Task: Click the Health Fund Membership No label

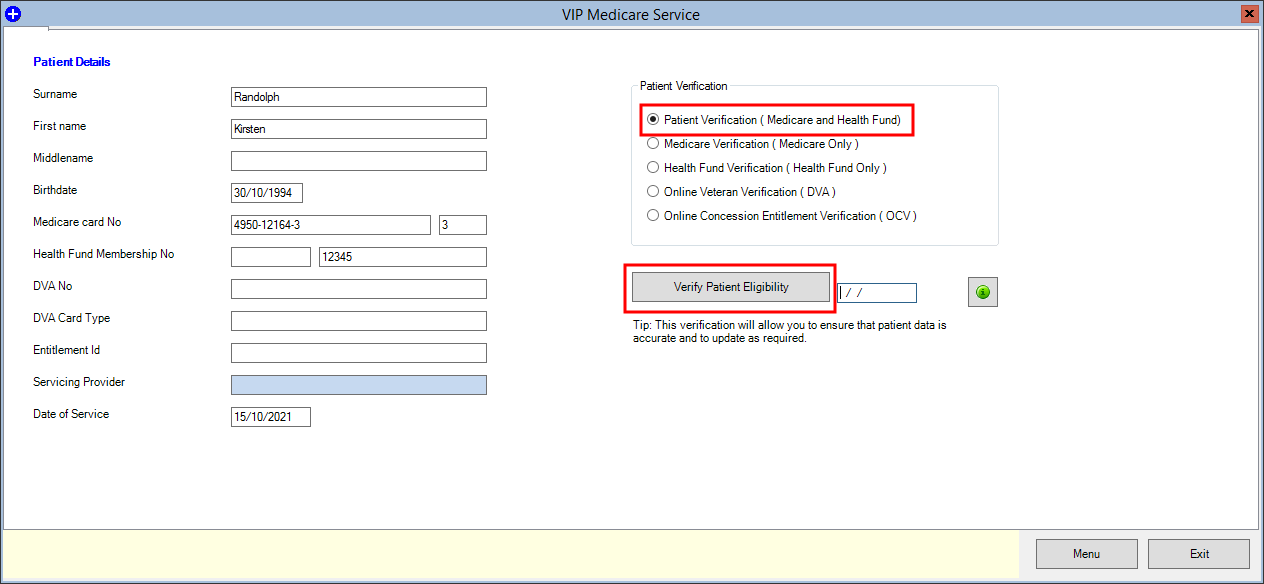Action: (104, 254)
